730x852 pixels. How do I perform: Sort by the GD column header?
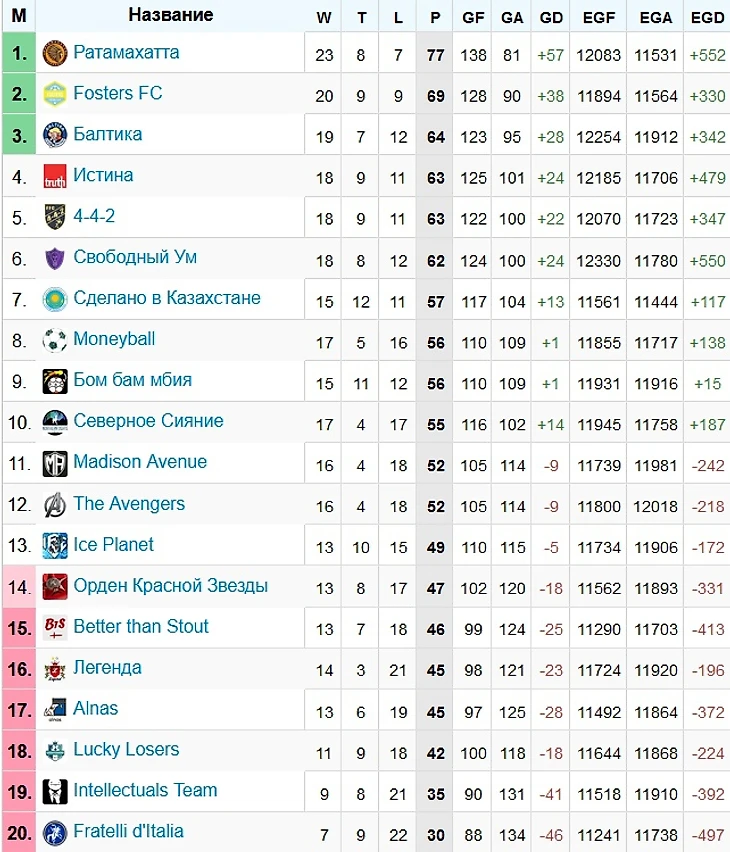(551, 17)
